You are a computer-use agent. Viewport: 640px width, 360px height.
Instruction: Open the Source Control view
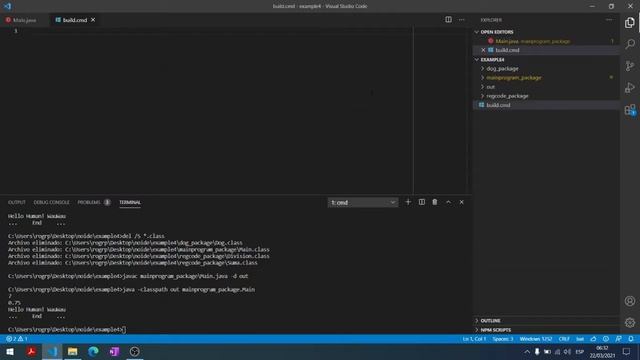click(x=630, y=66)
